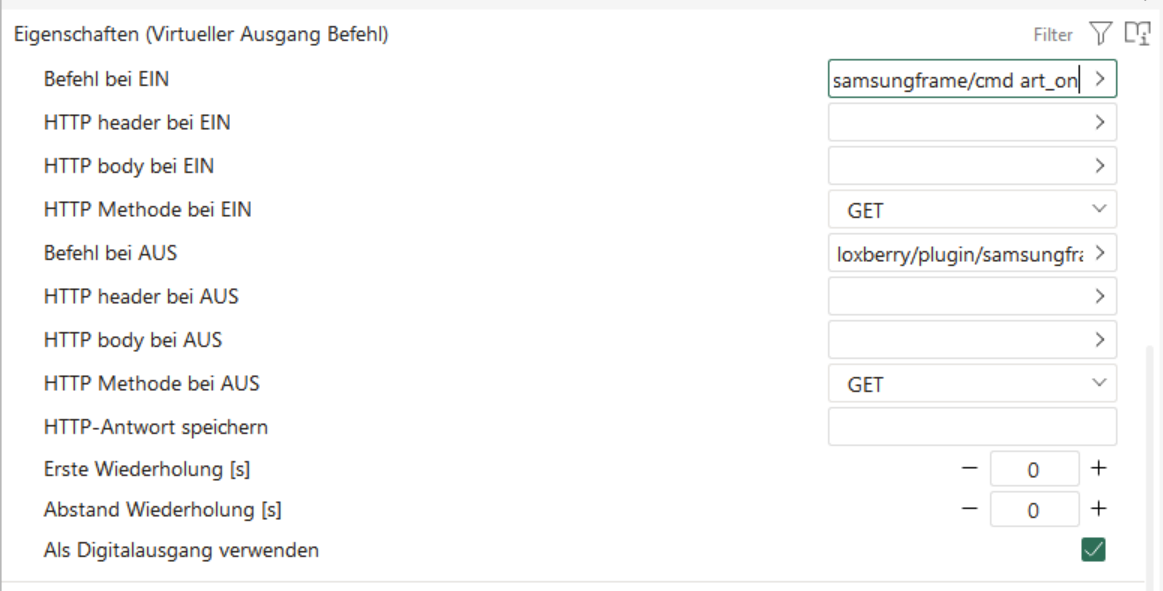Screen dimensions: 1163x591
Task: Click the Abstand Wiederholung value field
Action: [1034, 509]
